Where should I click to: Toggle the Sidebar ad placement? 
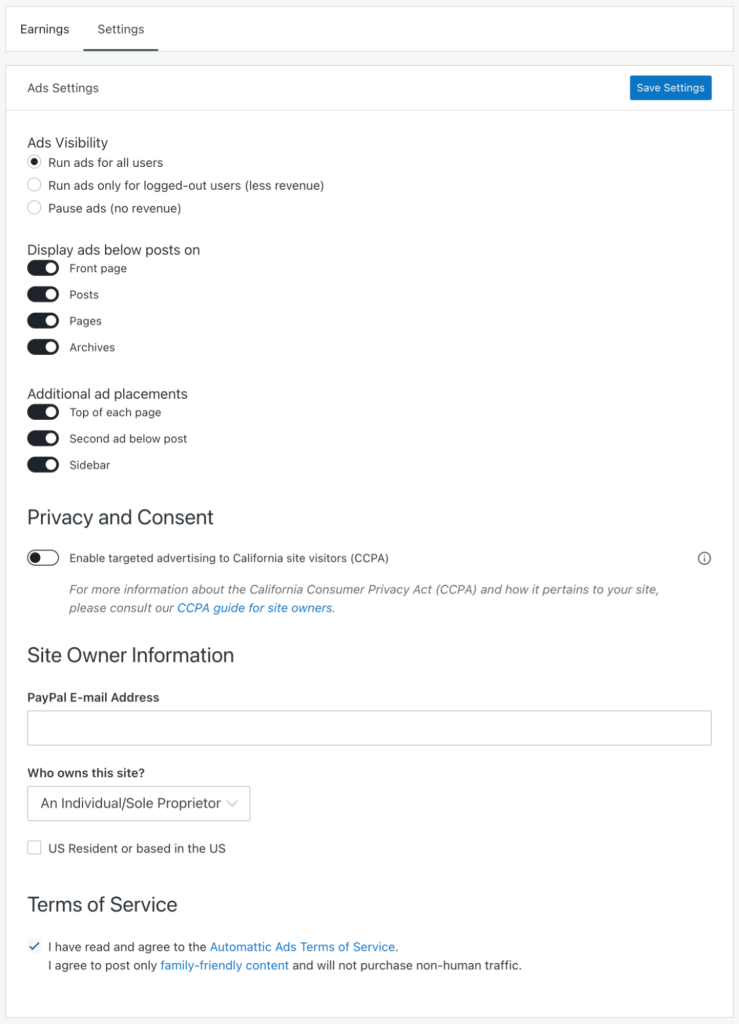coord(43,464)
